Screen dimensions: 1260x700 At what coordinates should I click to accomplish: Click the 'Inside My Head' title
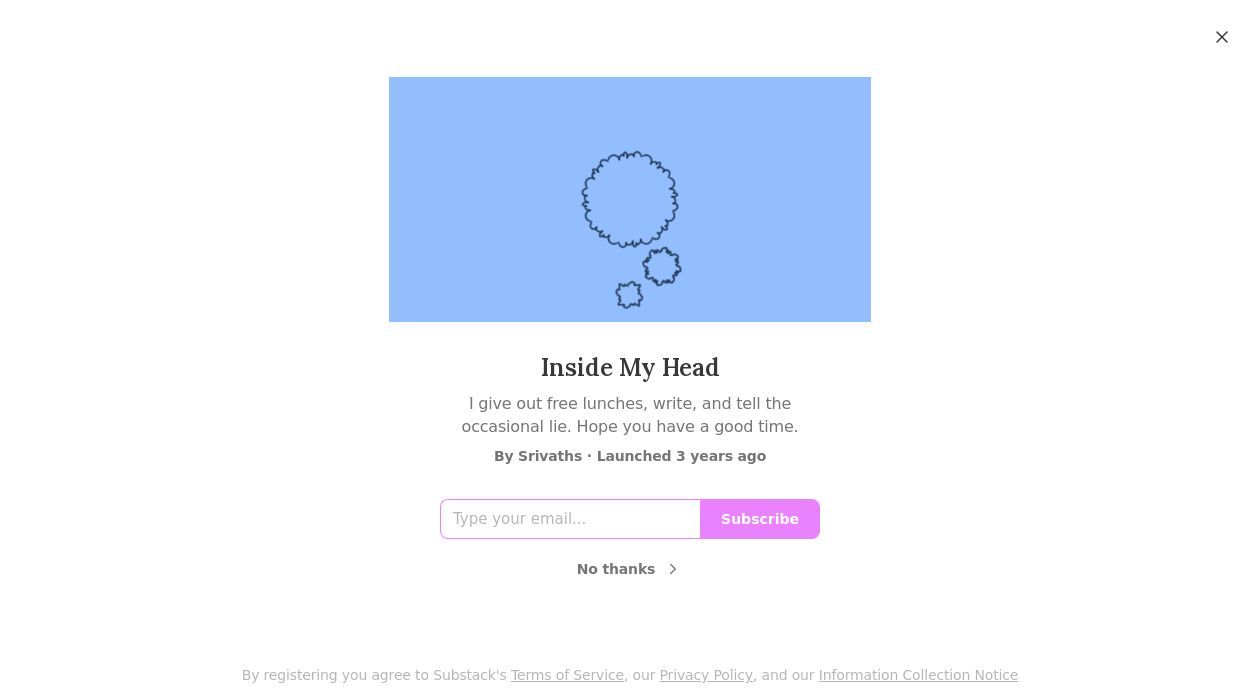click(630, 368)
